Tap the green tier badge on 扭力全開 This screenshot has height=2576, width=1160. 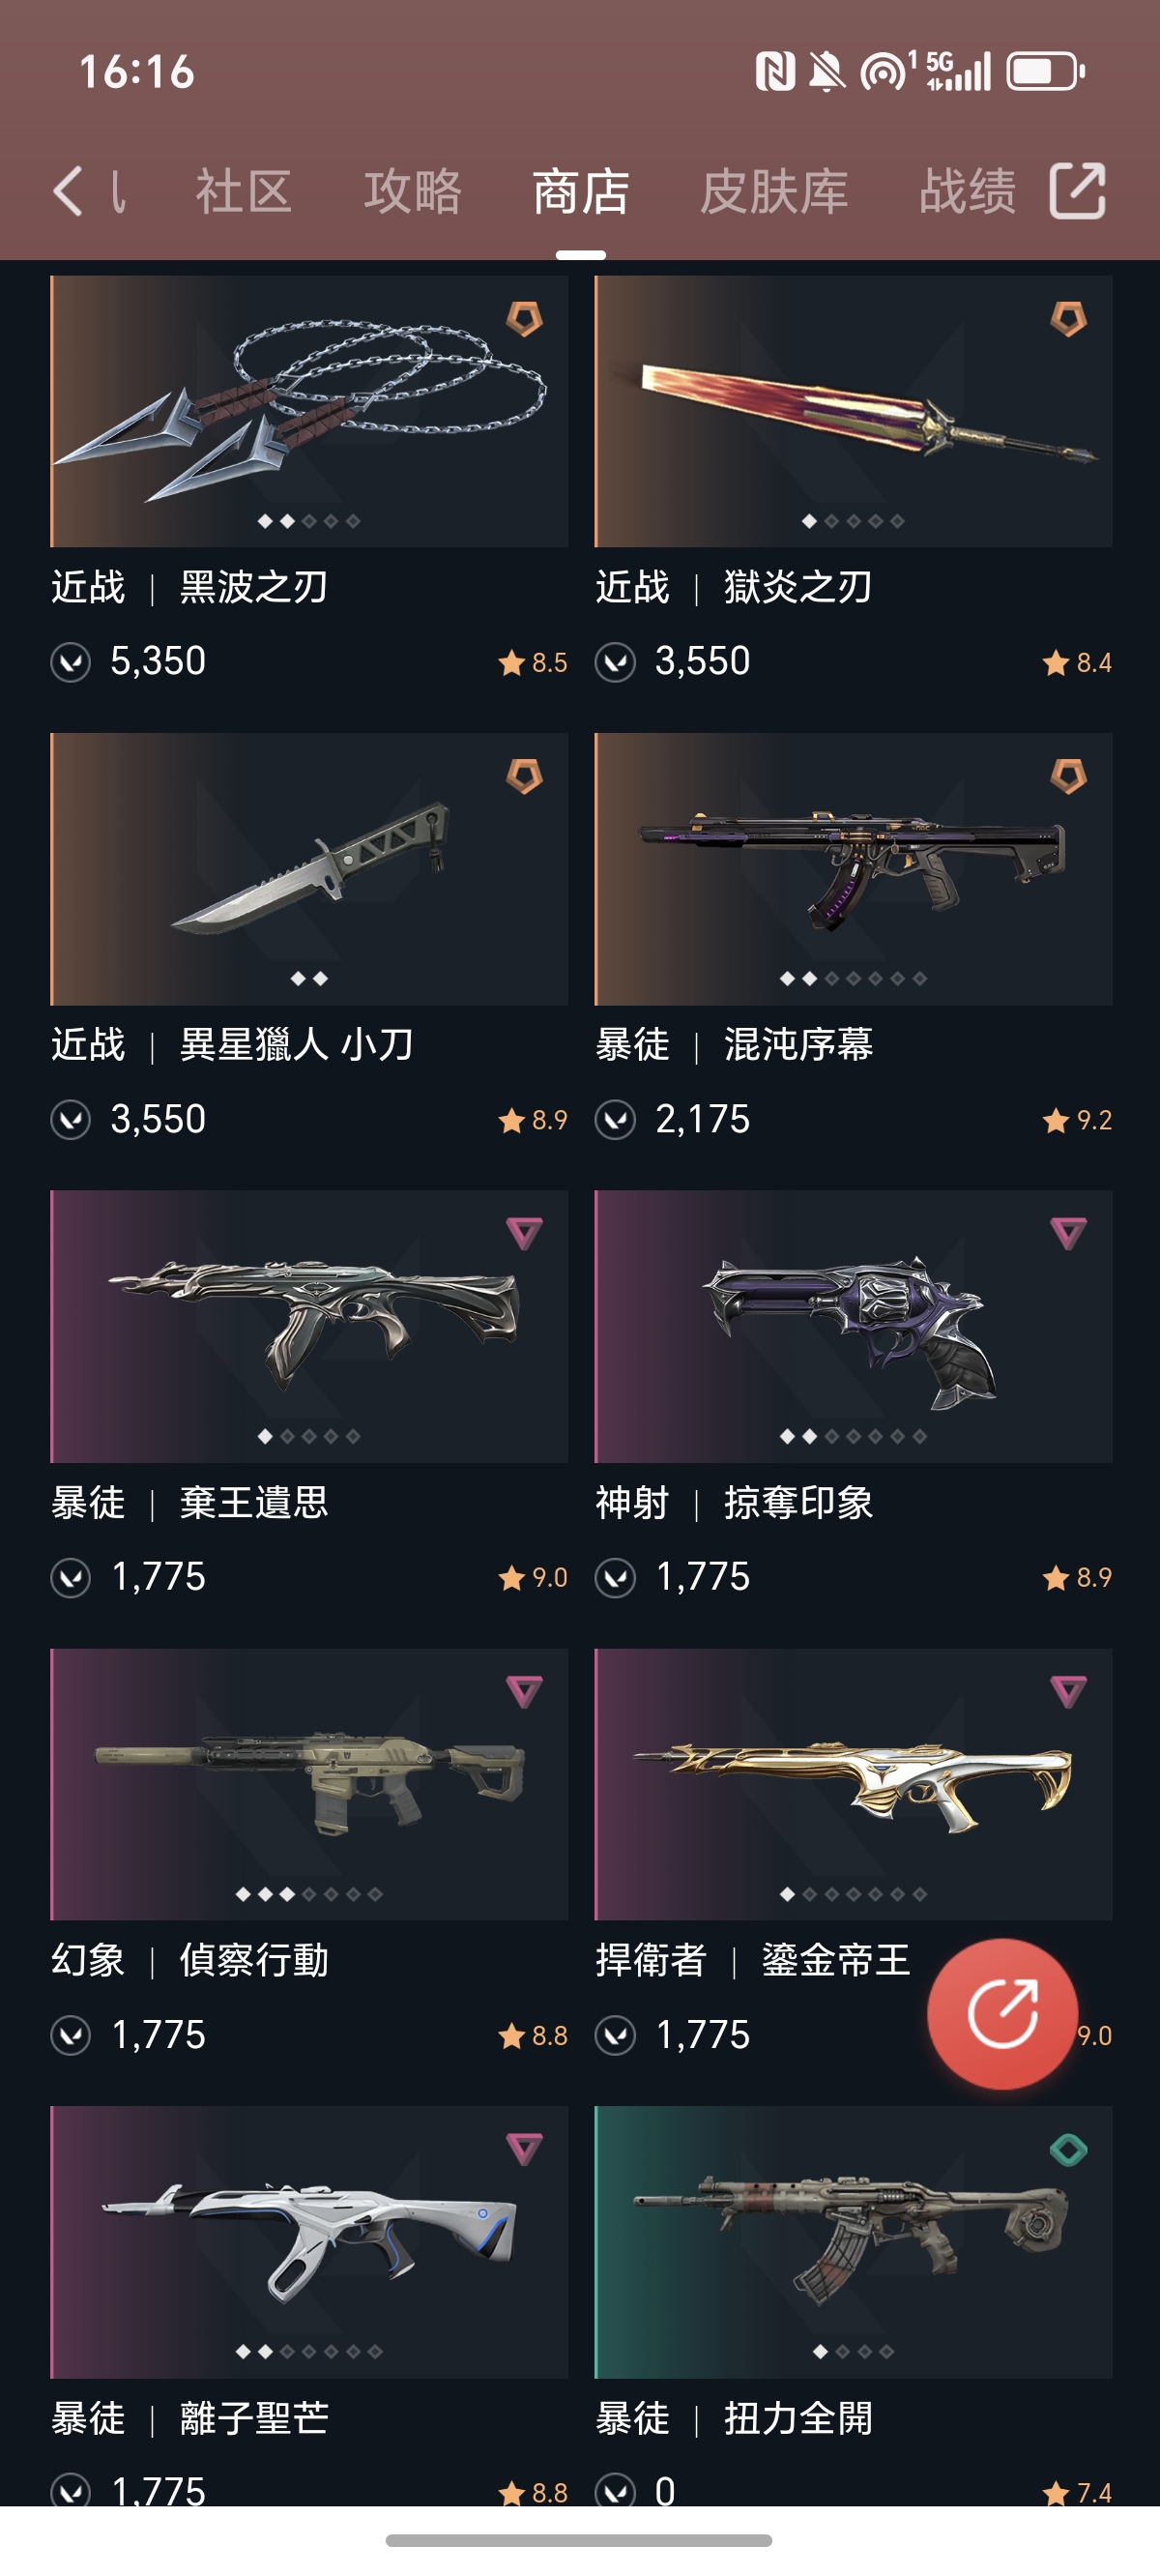[x=1068, y=2149]
